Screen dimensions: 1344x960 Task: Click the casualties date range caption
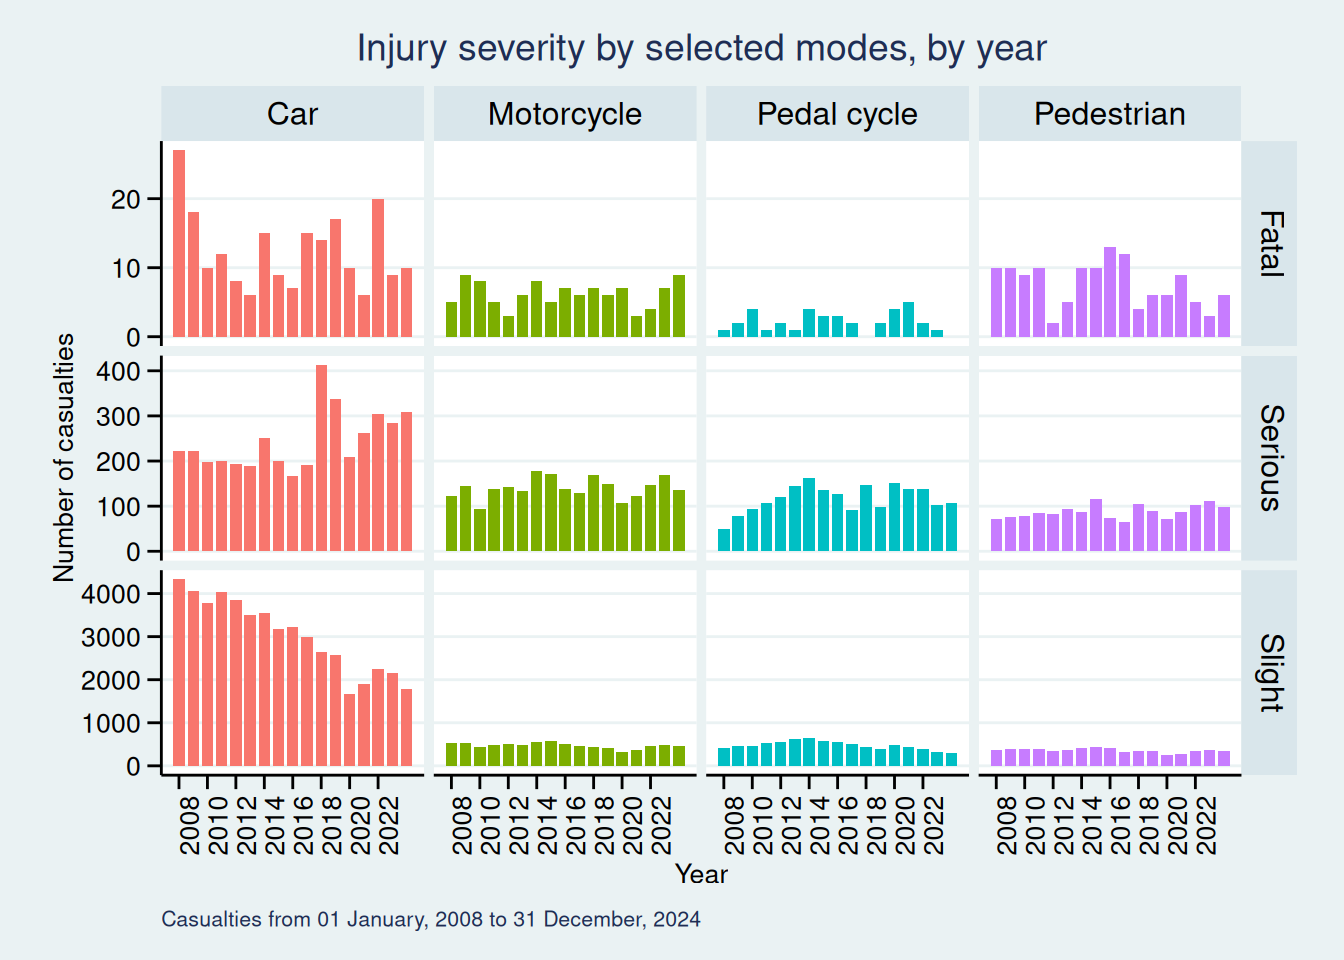tap(431, 919)
